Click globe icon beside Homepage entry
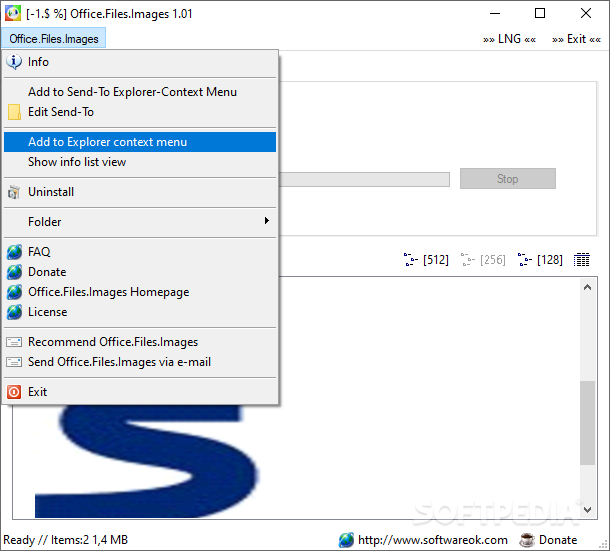This screenshot has height=551, width=610. click(x=14, y=292)
